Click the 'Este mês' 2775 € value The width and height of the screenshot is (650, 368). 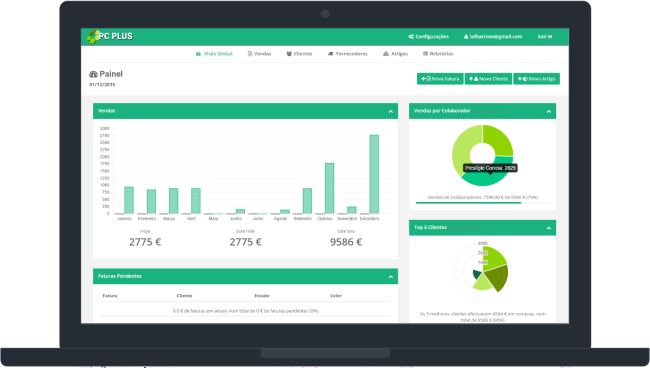pos(245,242)
